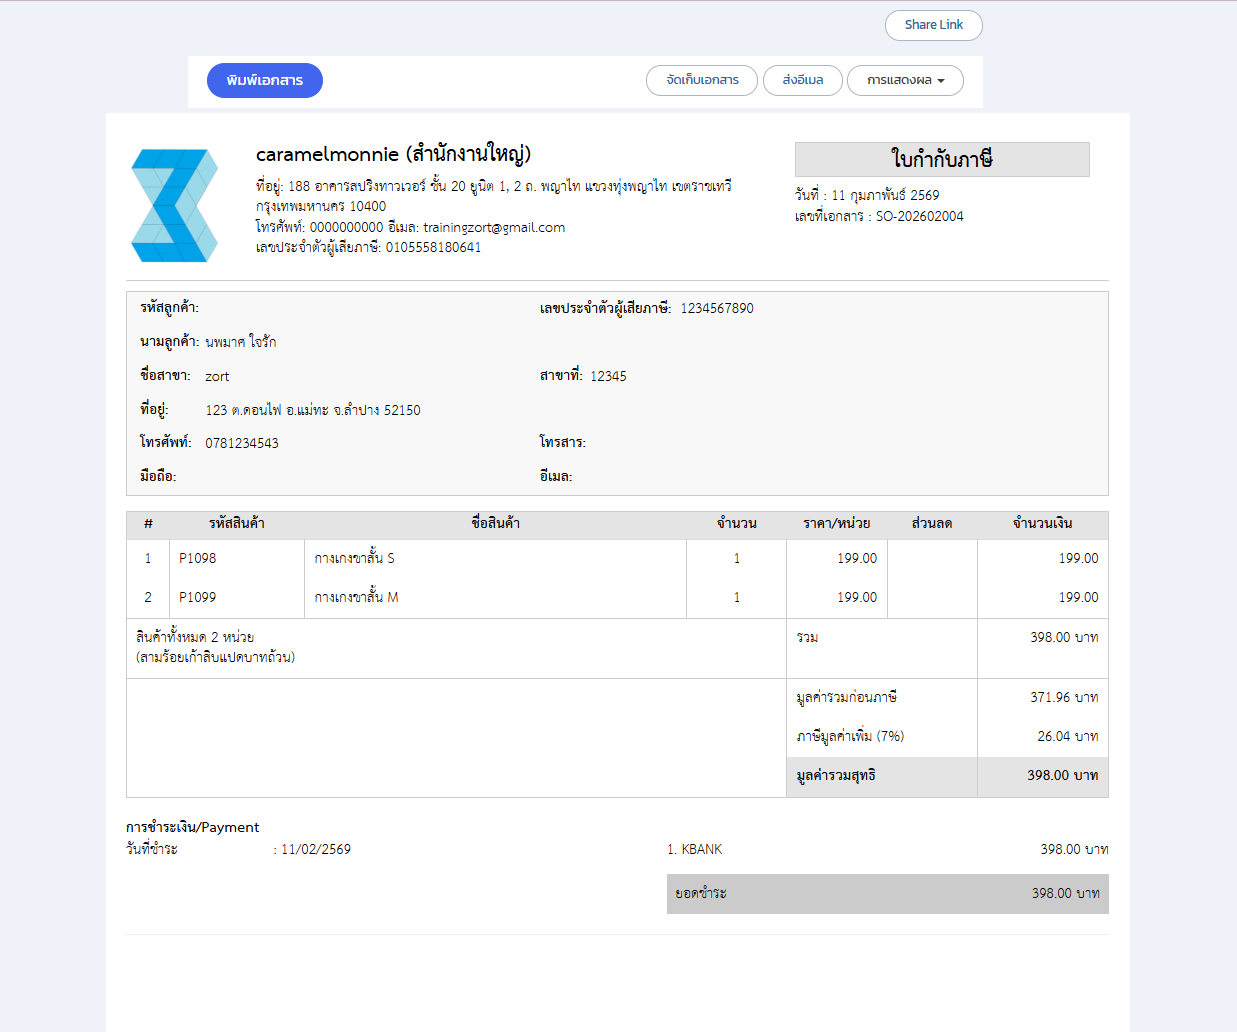Select the ใบกำกับภาษี document title box
This screenshot has width=1237, height=1032.
tap(941, 159)
